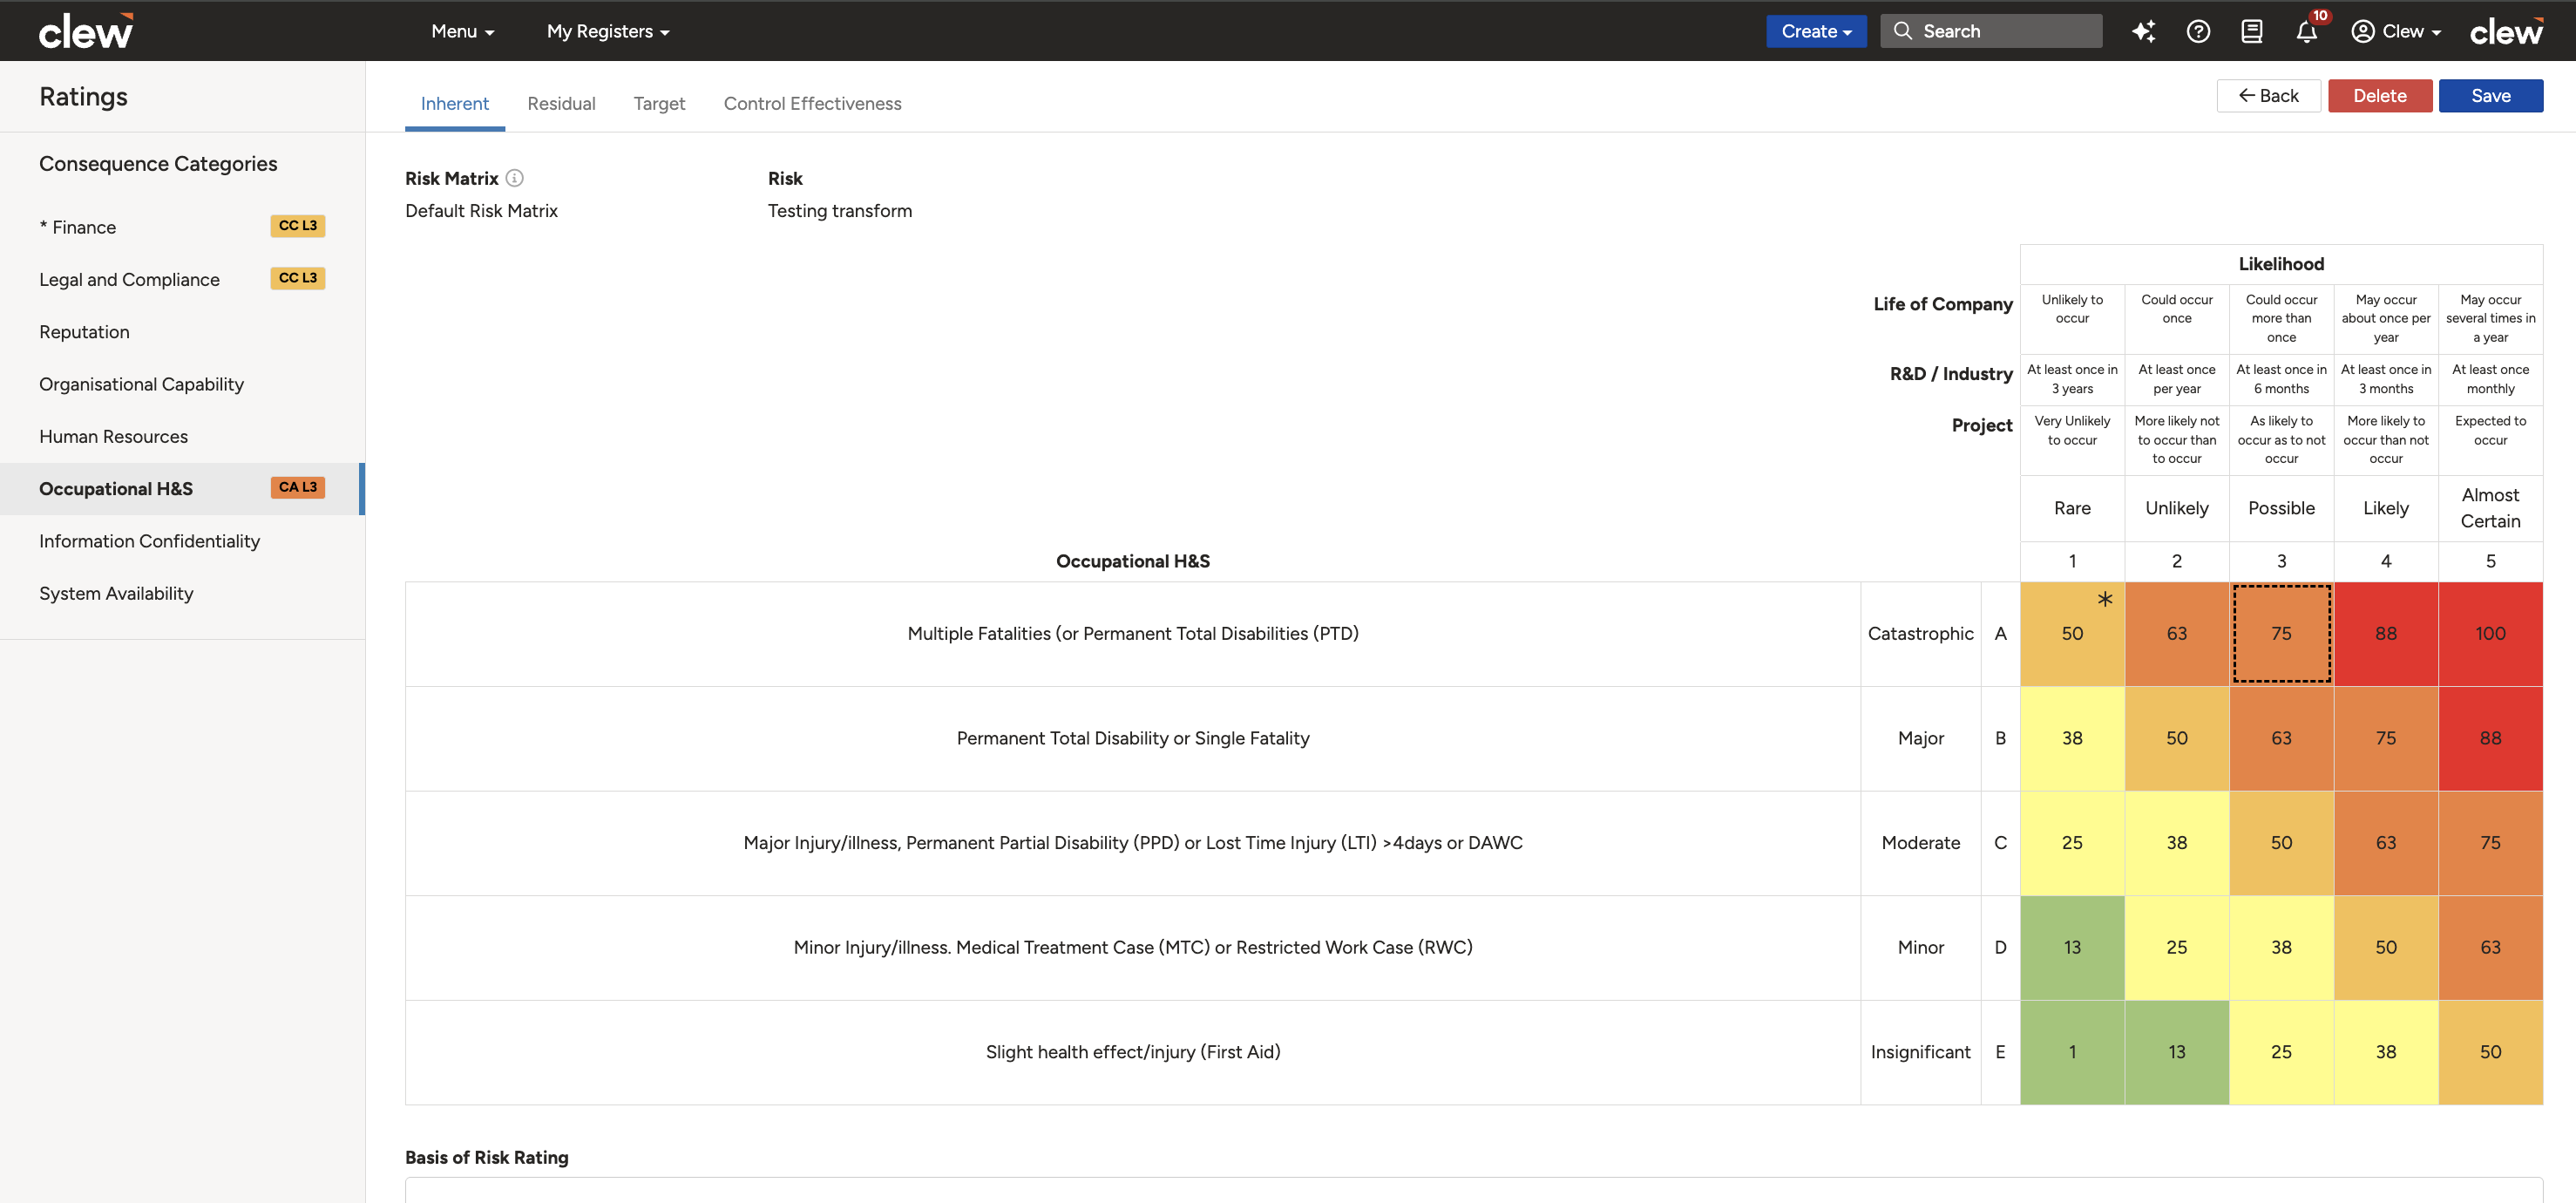Select Major Rare cell 38

pyautogui.click(x=2072, y=738)
